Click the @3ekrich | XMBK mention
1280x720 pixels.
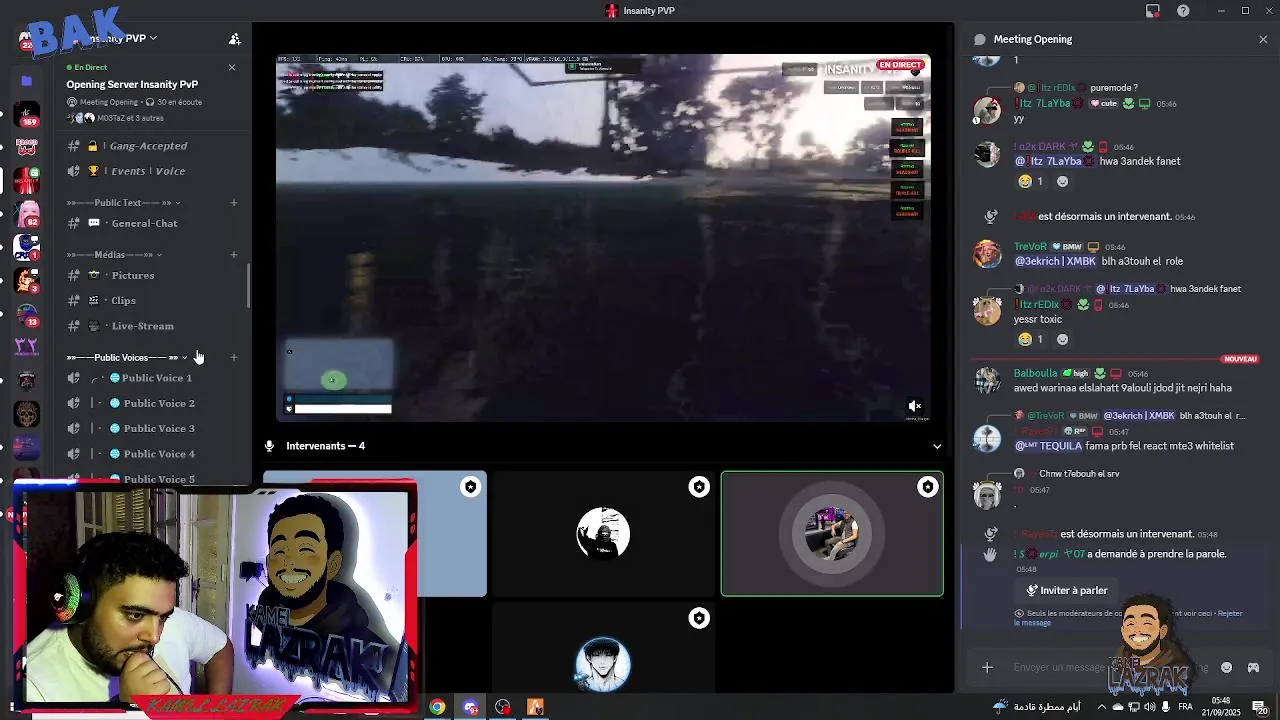click(x=1055, y=261)
